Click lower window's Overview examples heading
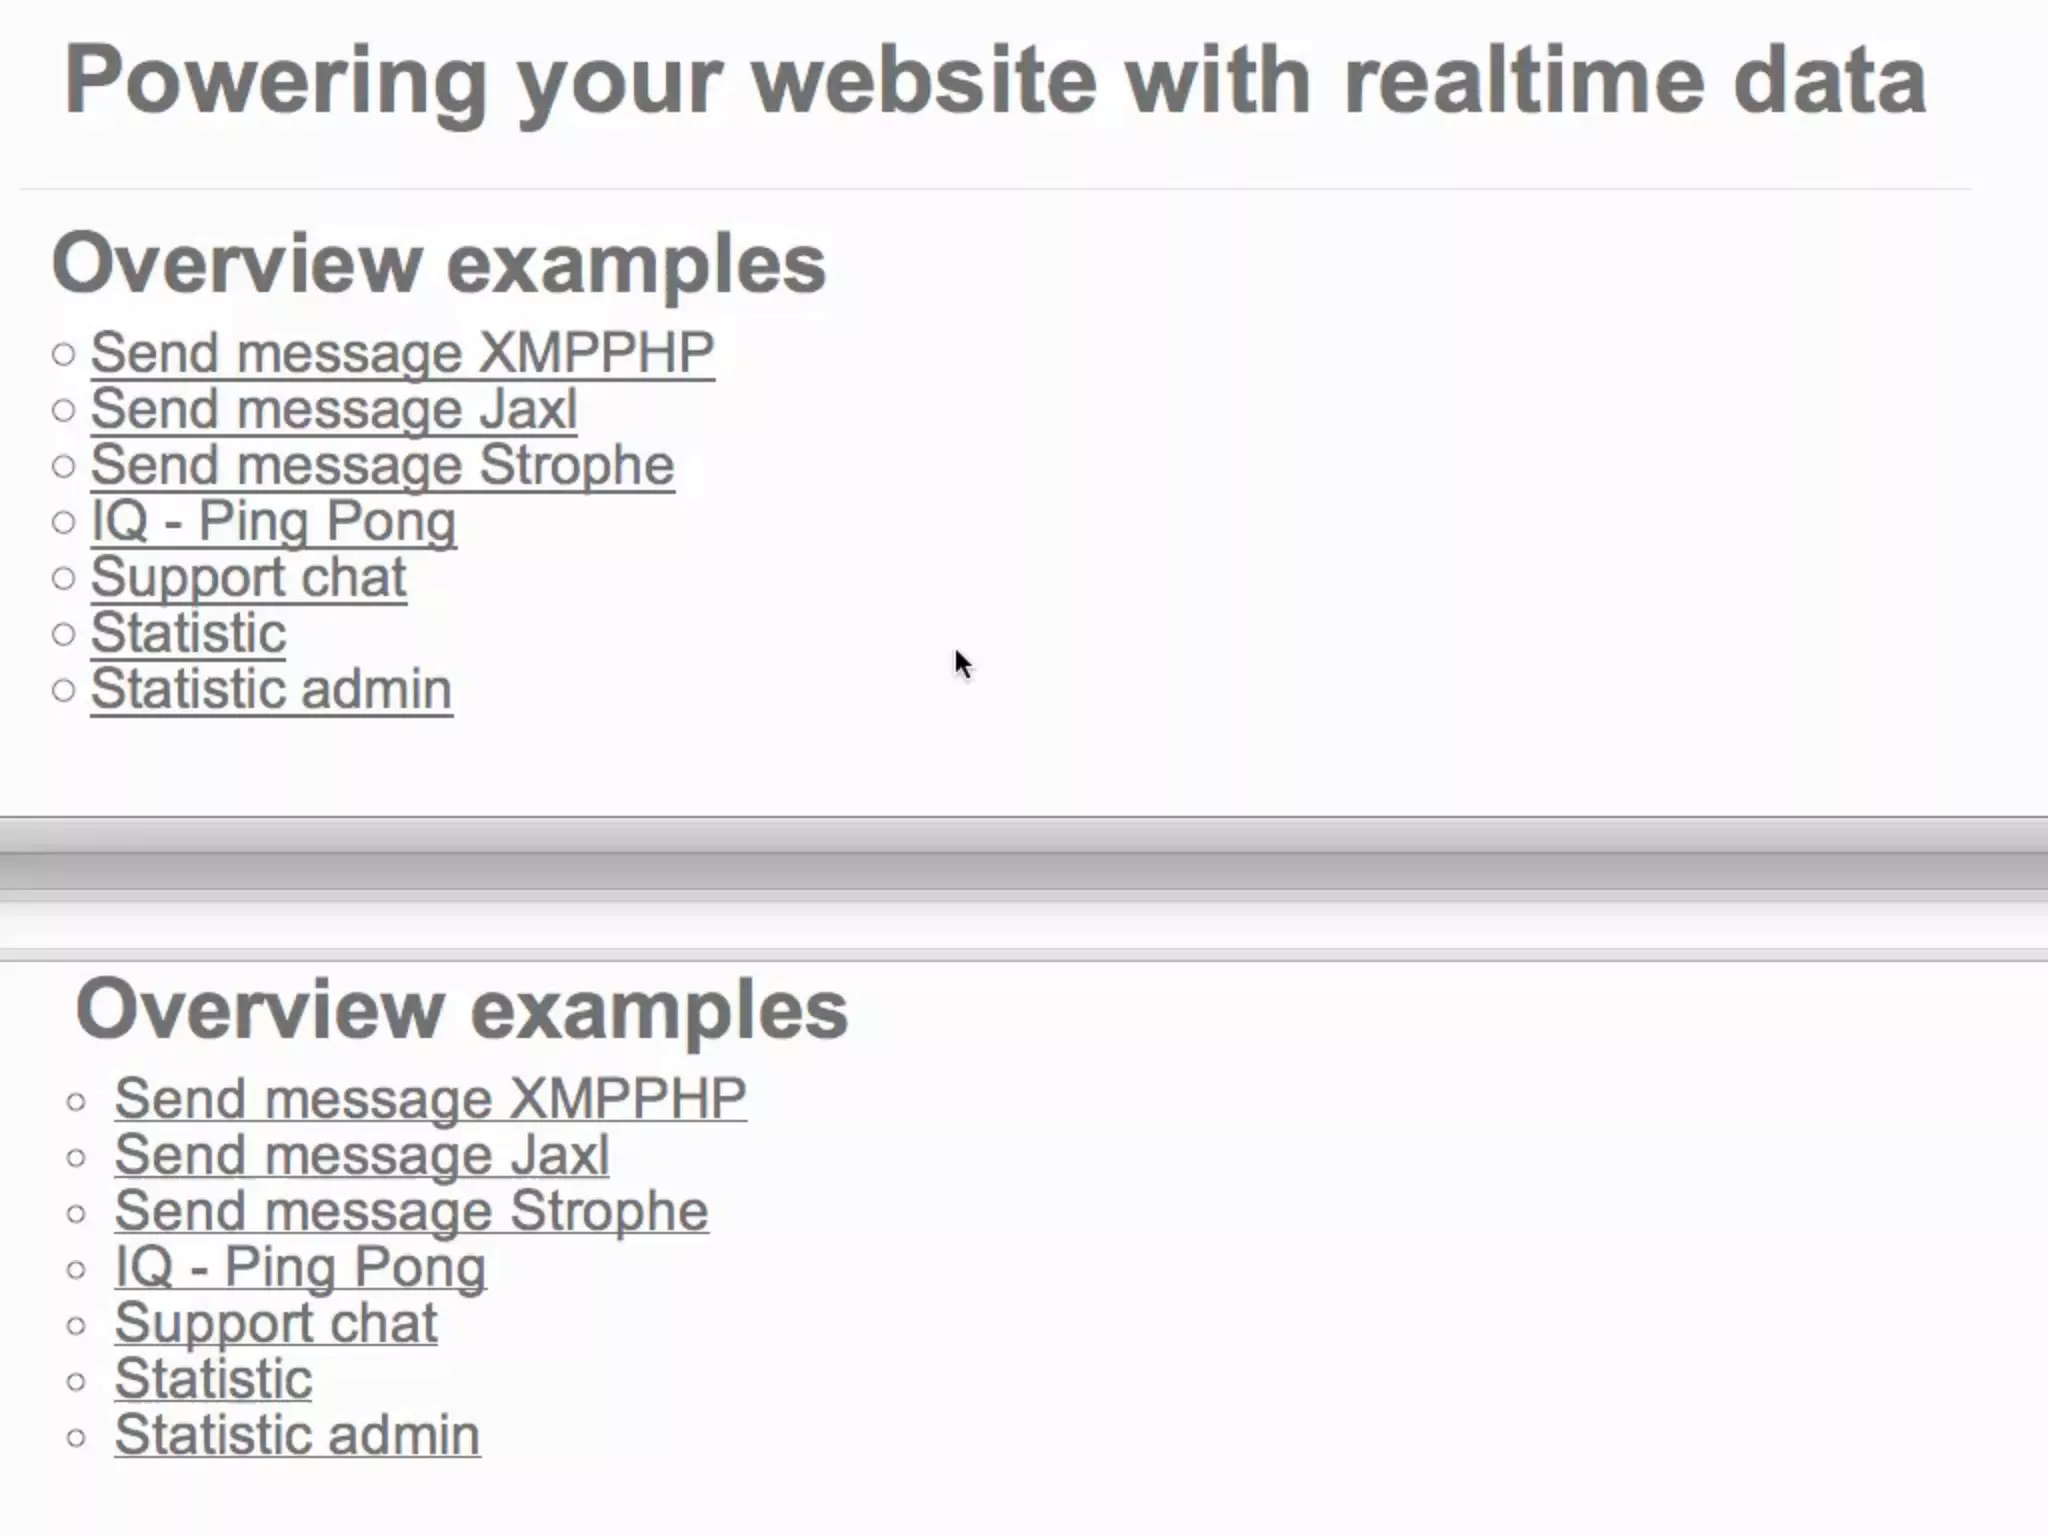The height and width of the screenshot is (1536, 2048). [x=461, y=1010]
